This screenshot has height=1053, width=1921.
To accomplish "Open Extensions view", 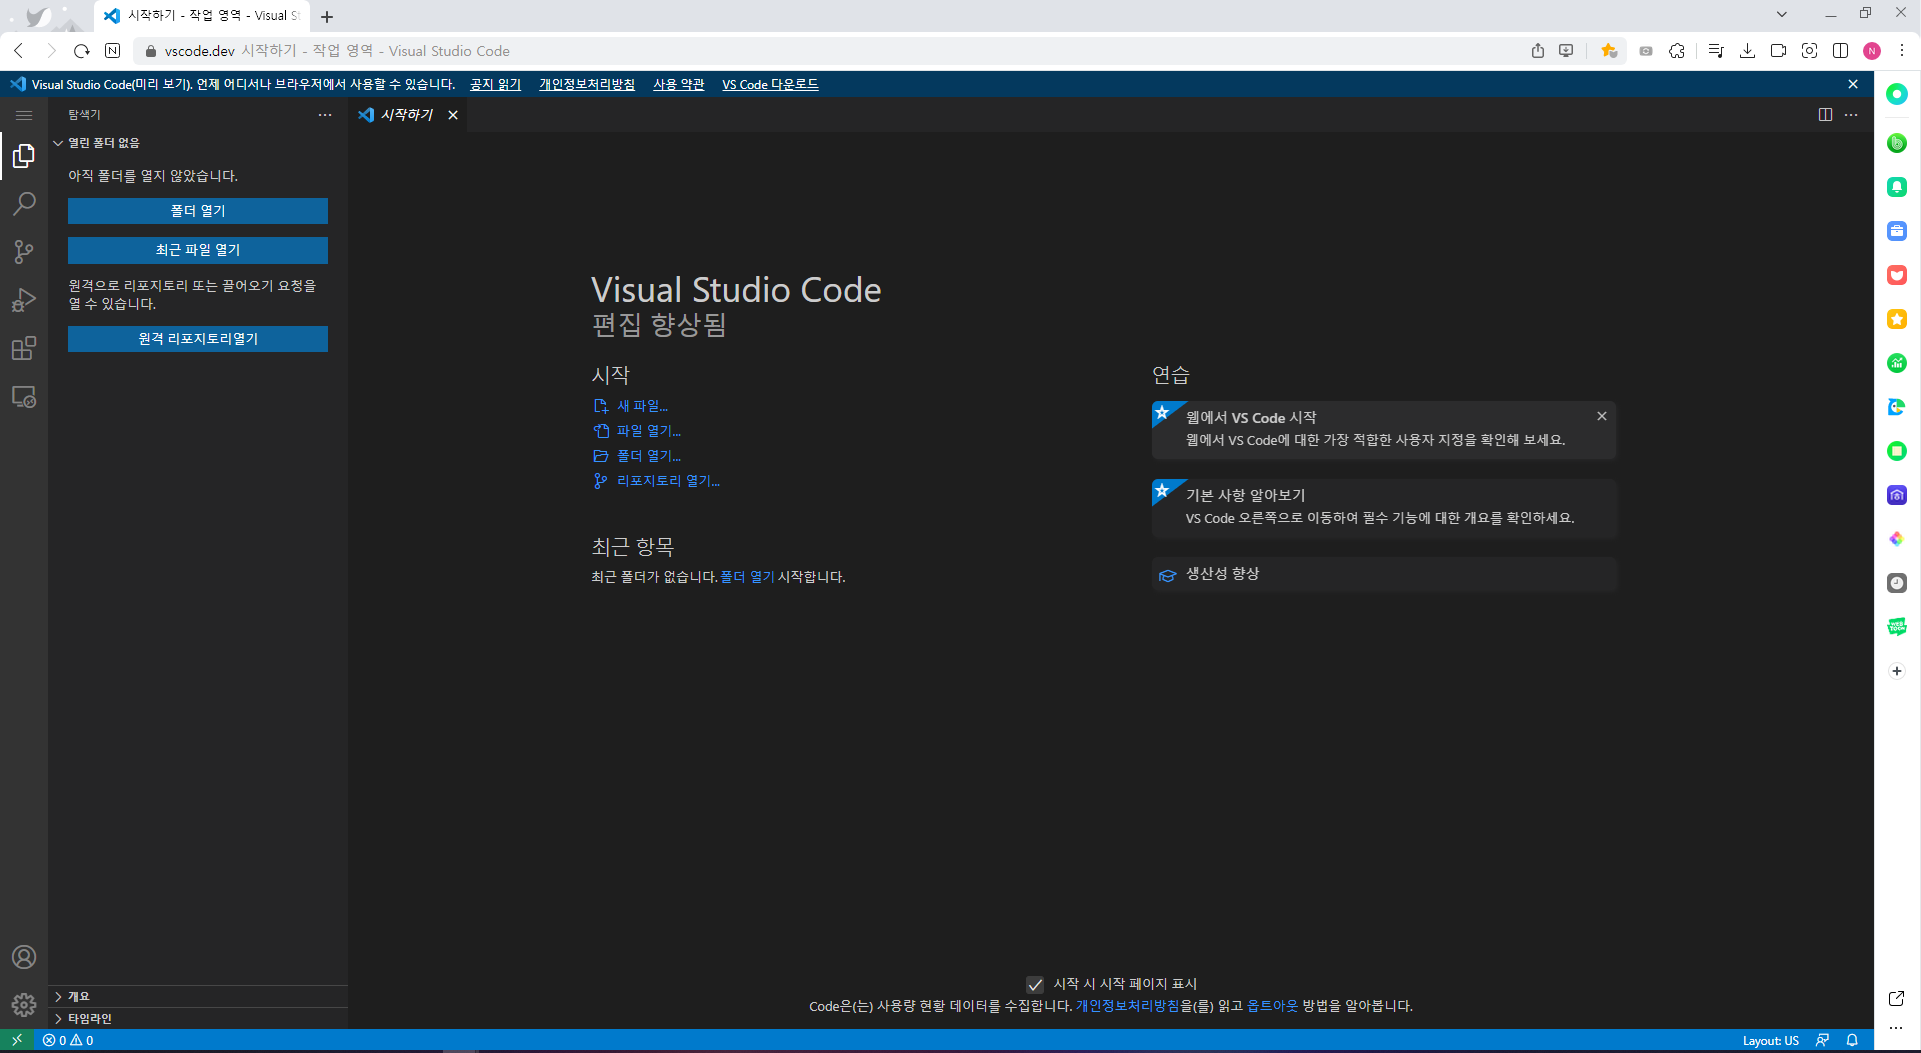I will [24, 348].
